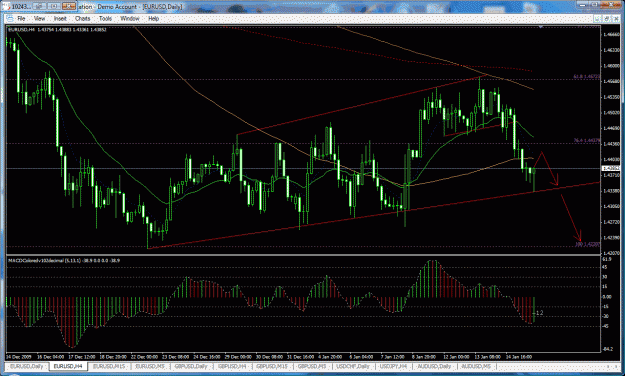Open the Insert menu
Screen dimensions: 625x376
point(60,18)
